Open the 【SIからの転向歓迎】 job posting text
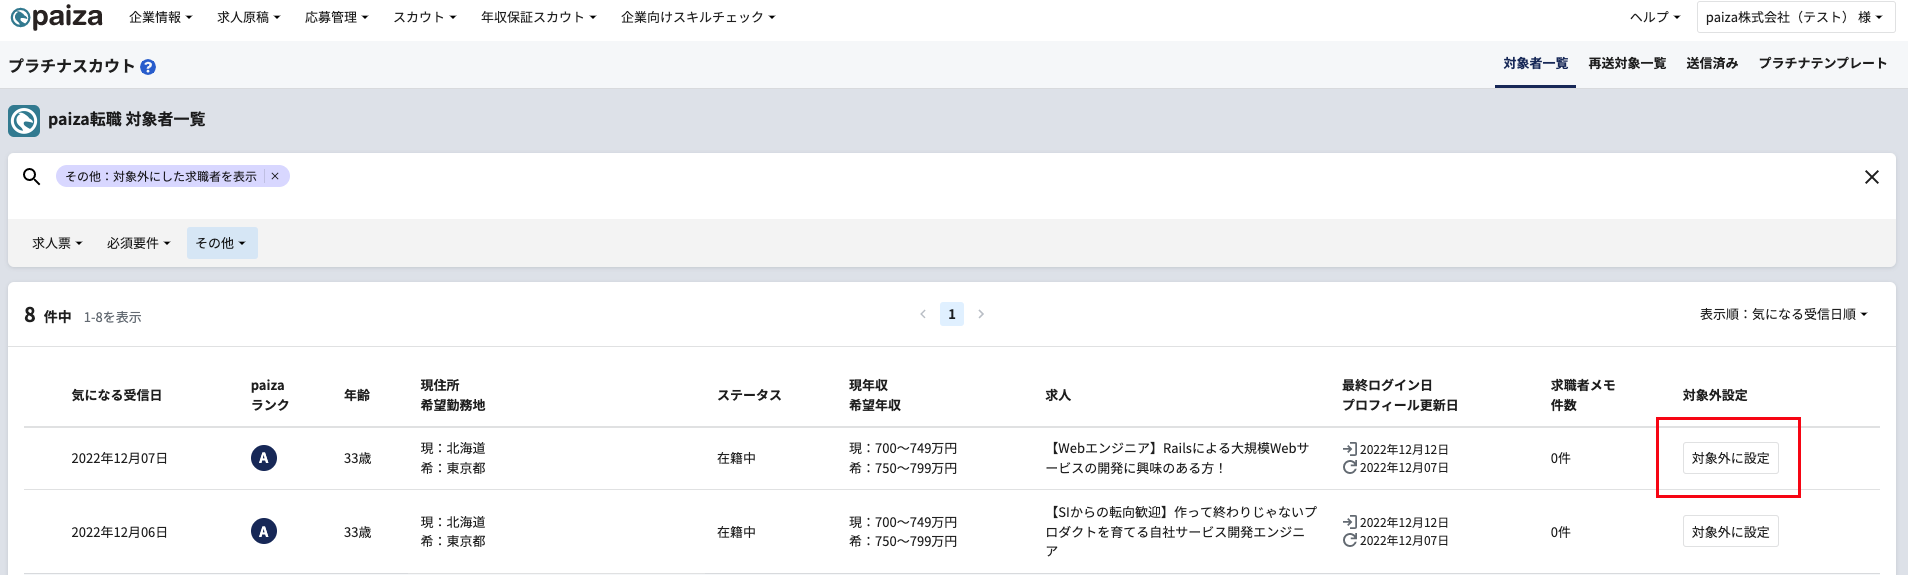 point(1181,531)
